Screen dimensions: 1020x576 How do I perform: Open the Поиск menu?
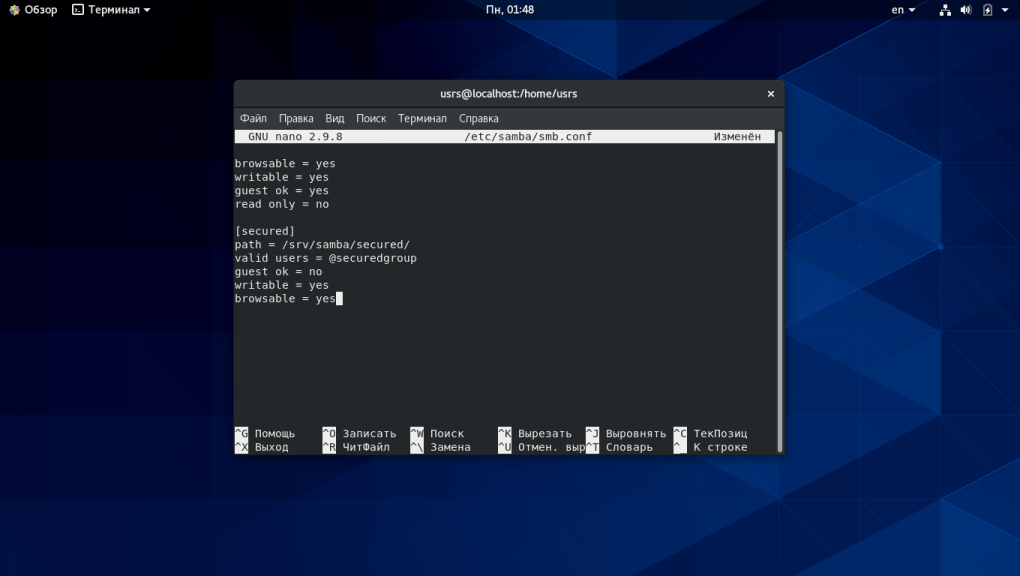[x=371, y=118]
